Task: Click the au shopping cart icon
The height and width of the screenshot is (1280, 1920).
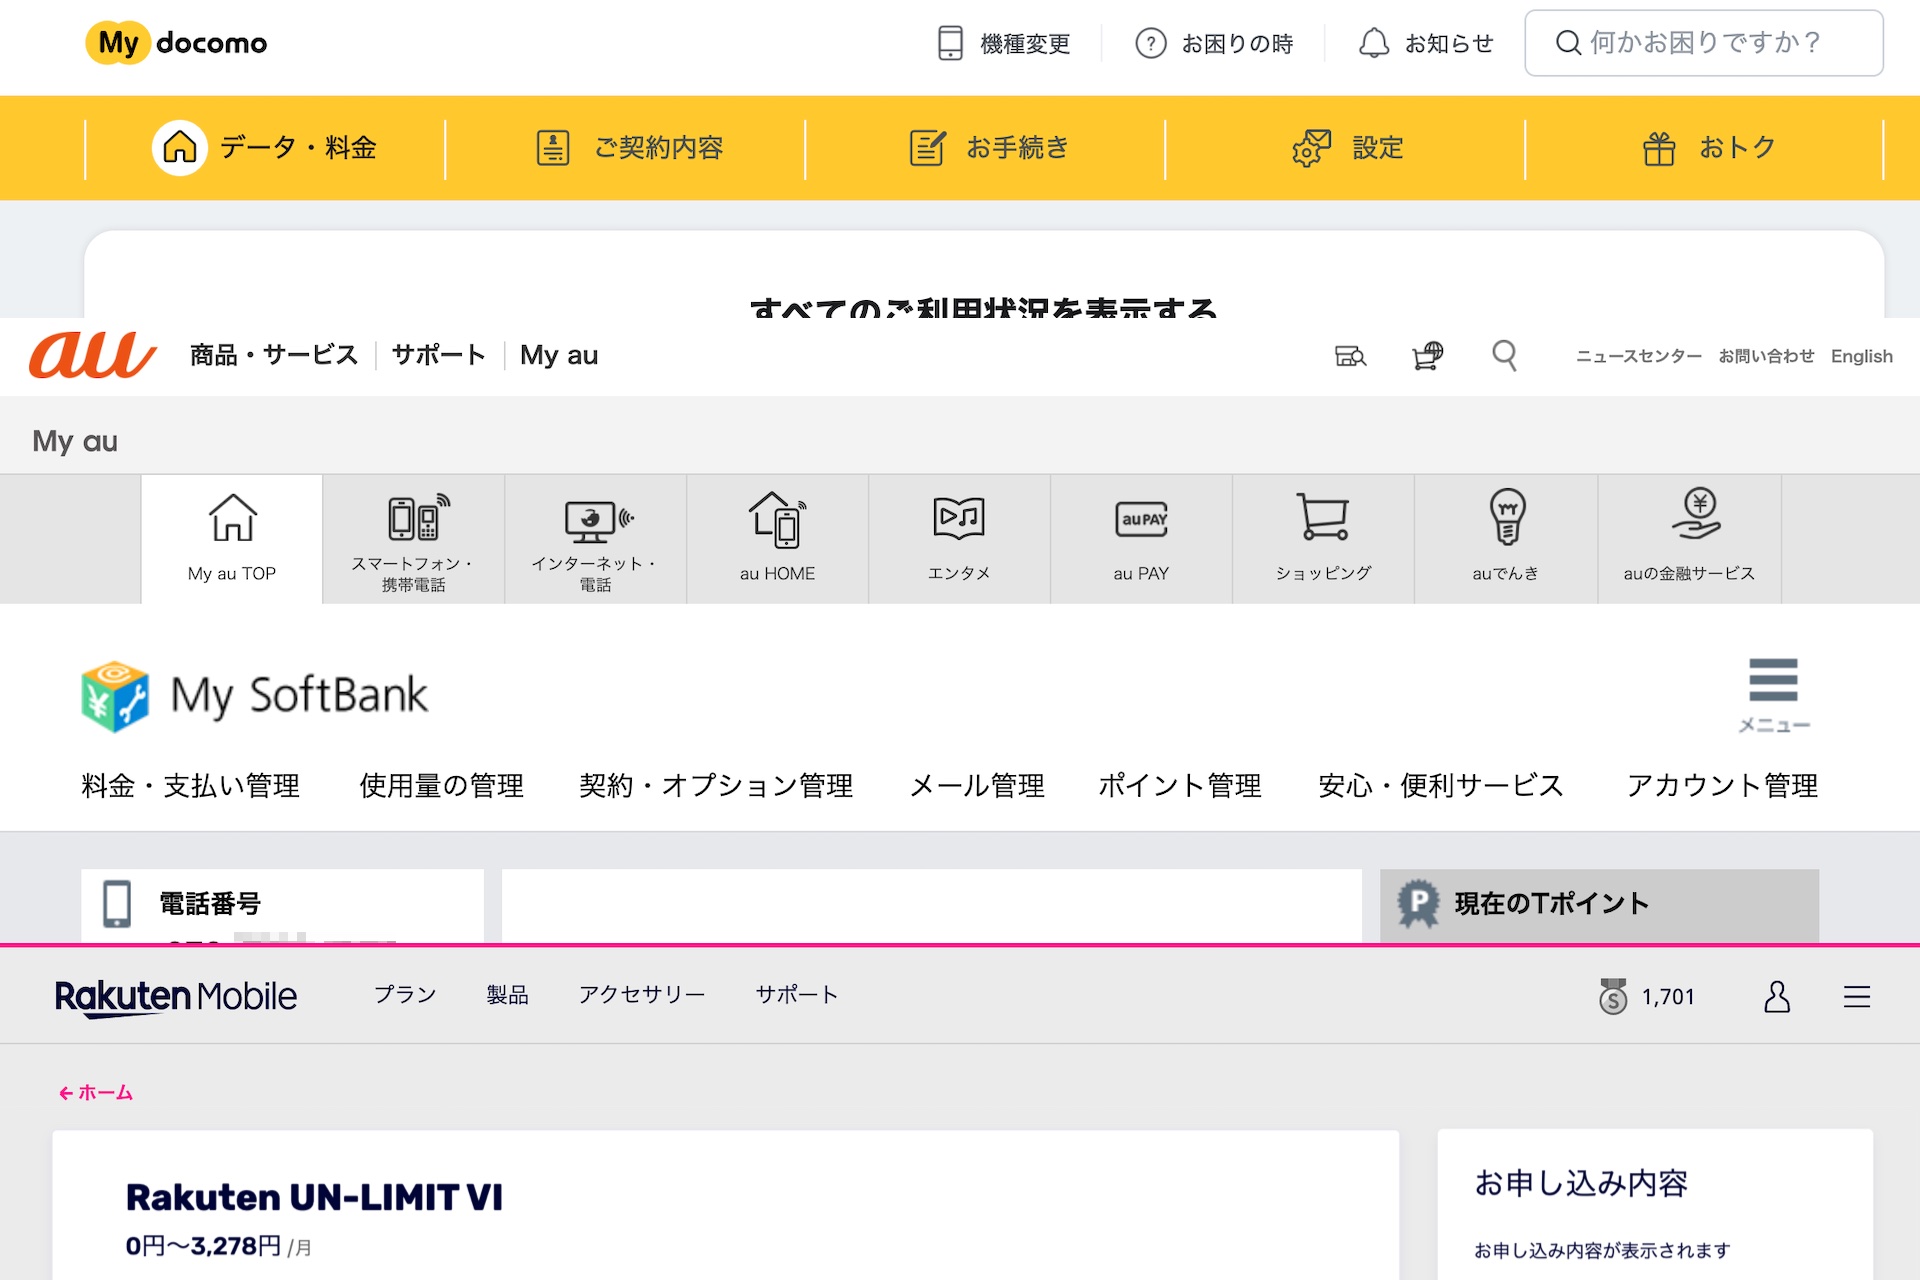Action: tap(1427, 355)
